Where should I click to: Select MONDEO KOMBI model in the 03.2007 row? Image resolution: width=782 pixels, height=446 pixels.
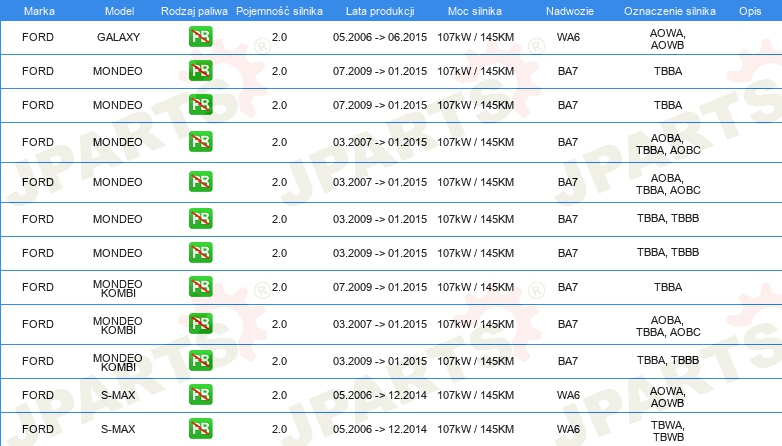point(118,325)
